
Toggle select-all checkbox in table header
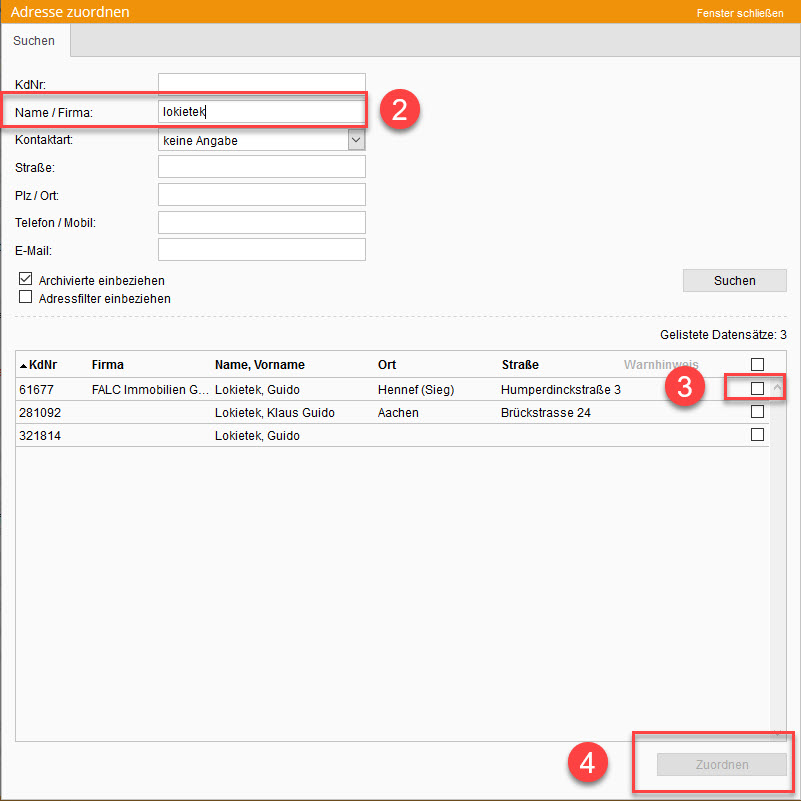(757, 365)
